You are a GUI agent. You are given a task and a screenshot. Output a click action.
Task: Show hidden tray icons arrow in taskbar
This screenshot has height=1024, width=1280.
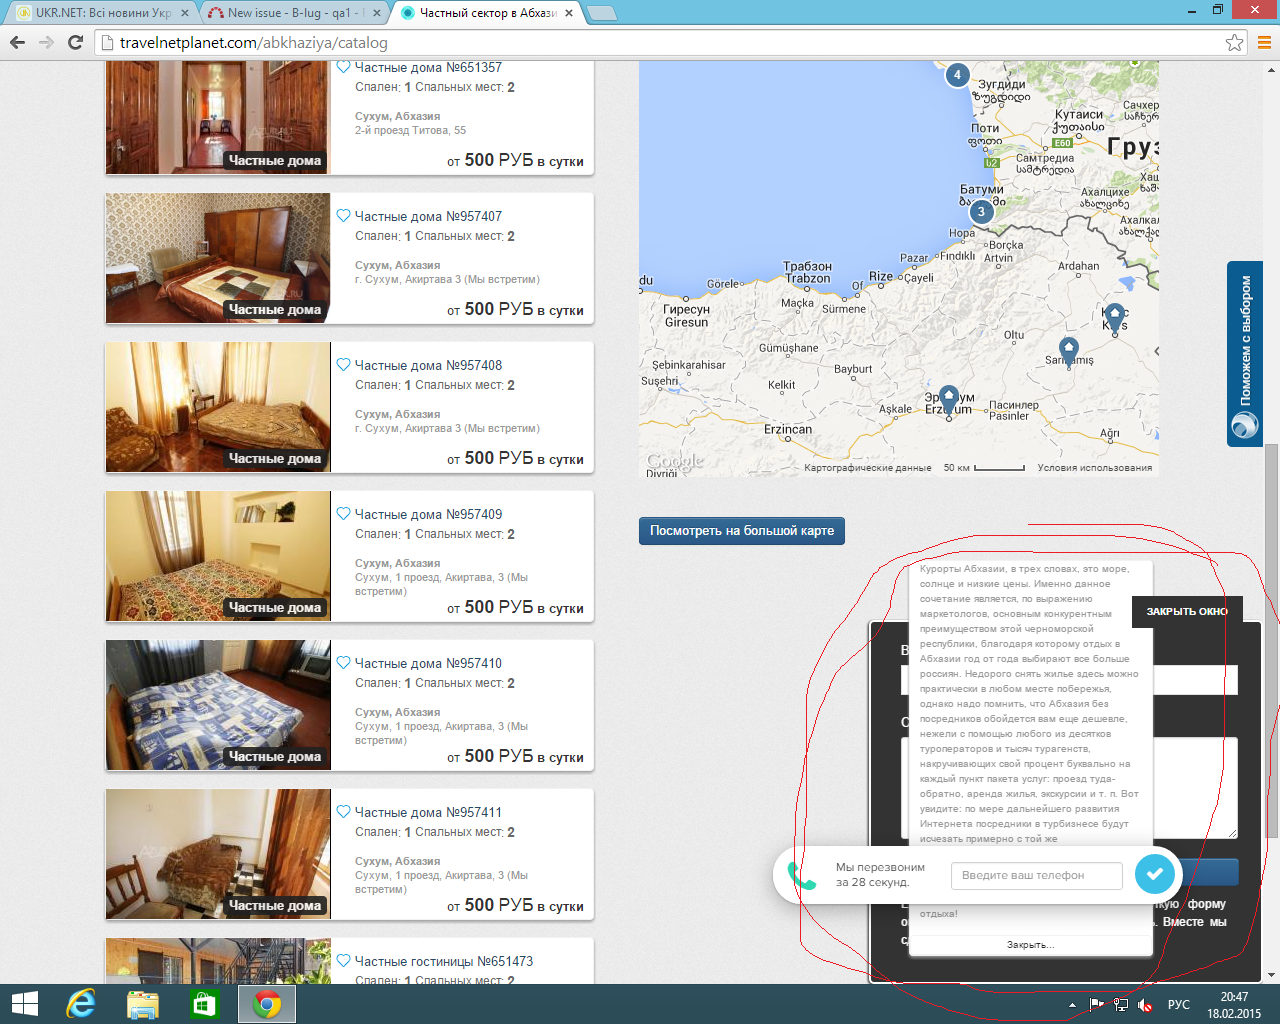(x=1072, y=1005)
